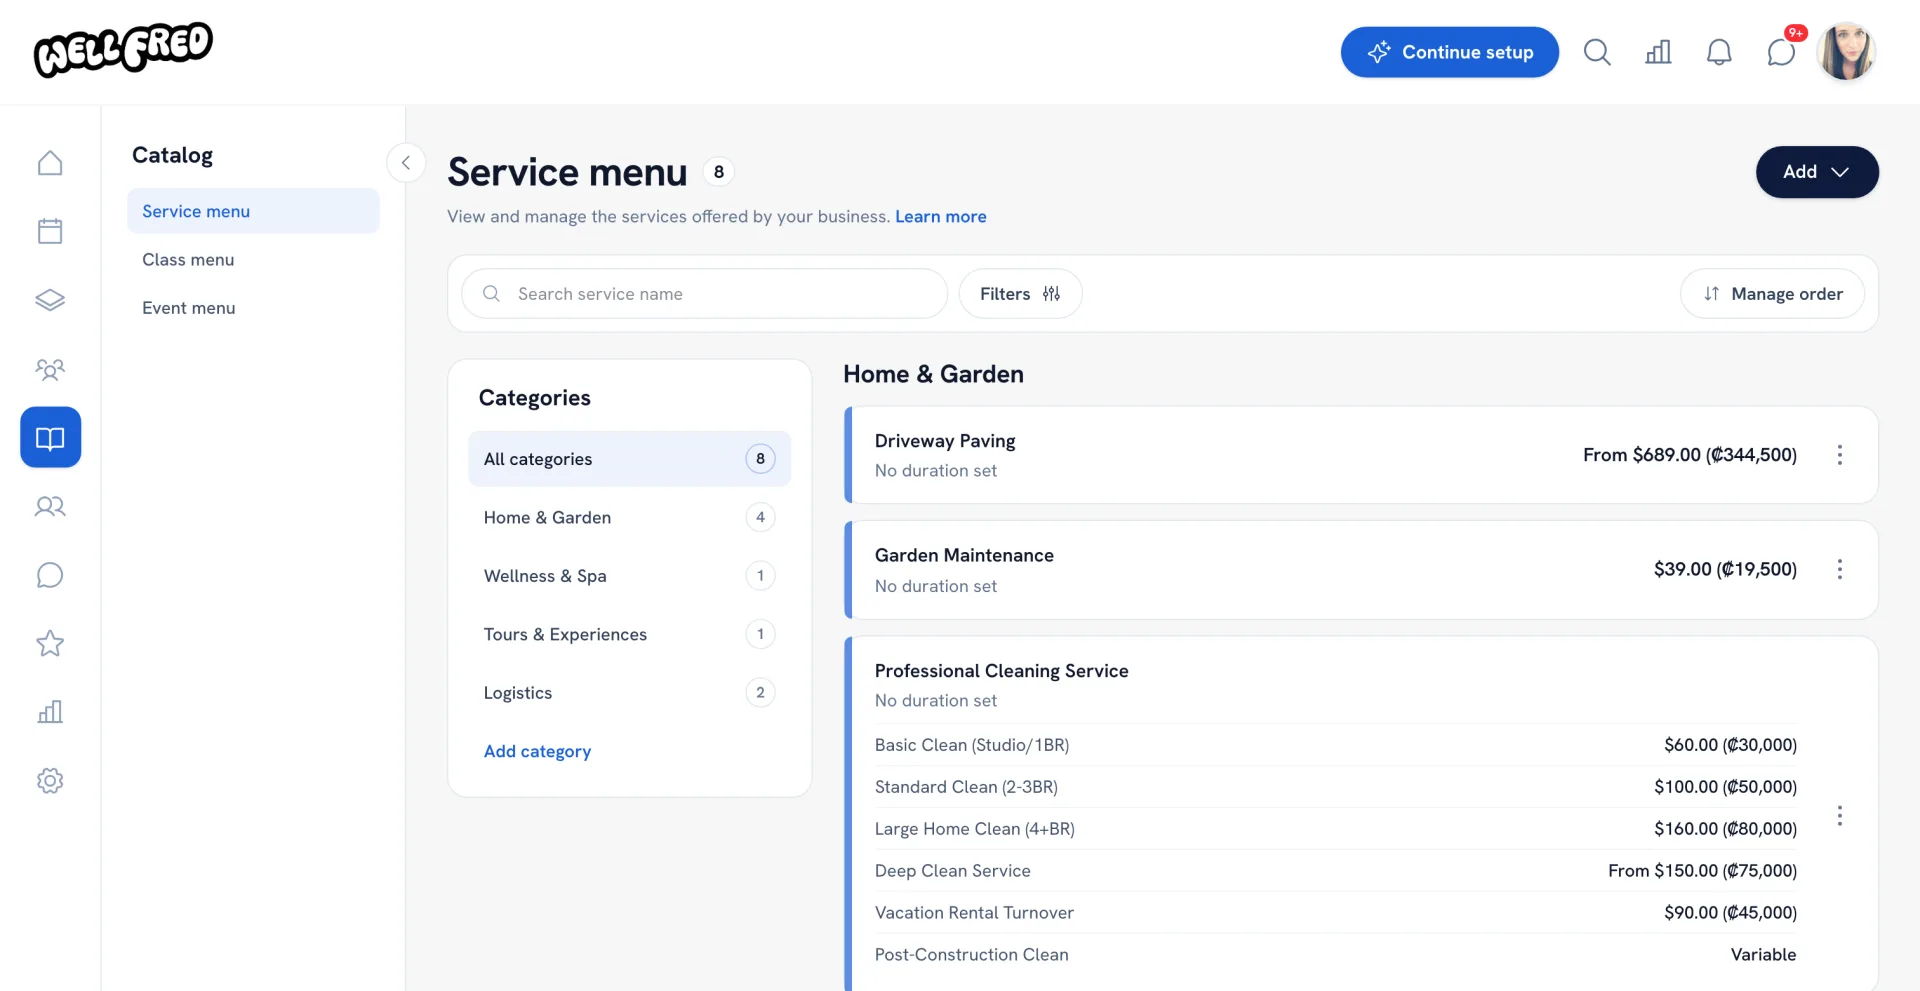Open the Garden Maintenance service
Viewport: 1920px width, 991px height.
1361,569
